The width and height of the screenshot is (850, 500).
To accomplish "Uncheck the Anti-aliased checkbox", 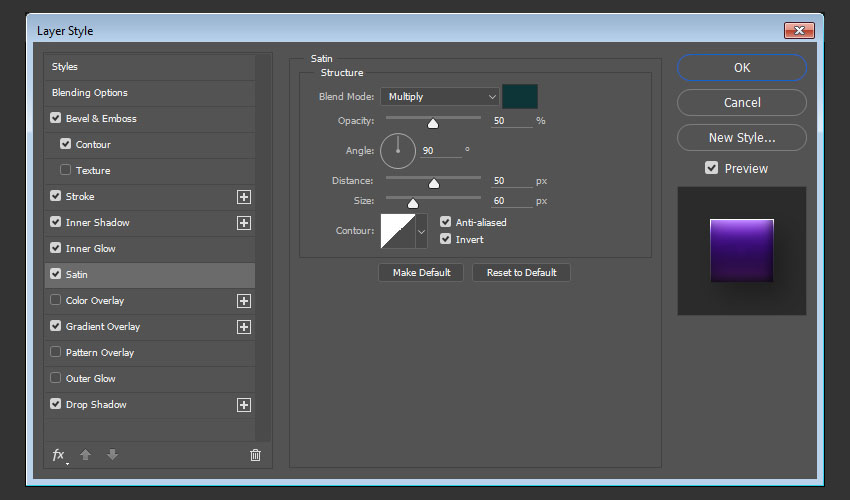I will tap(446, 223).
